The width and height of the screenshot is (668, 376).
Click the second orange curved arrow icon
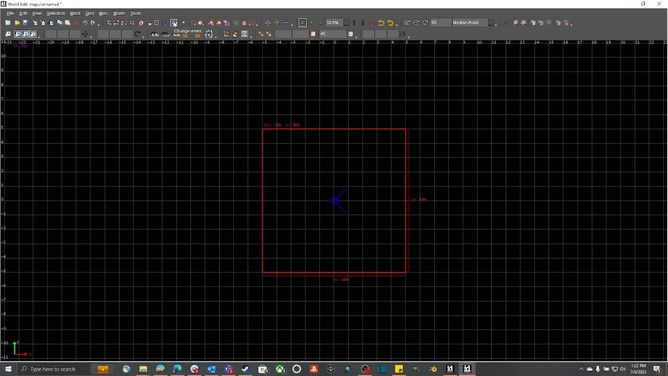(390, 23)
